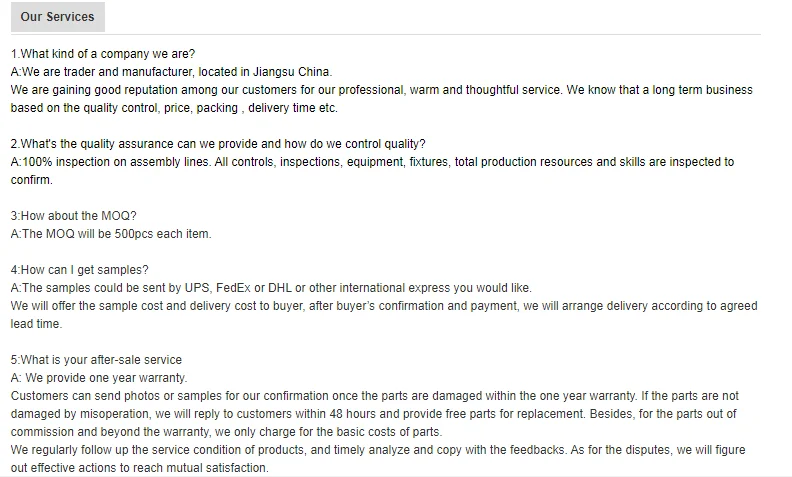Click the single word "confirm." line

click(31, 180)
